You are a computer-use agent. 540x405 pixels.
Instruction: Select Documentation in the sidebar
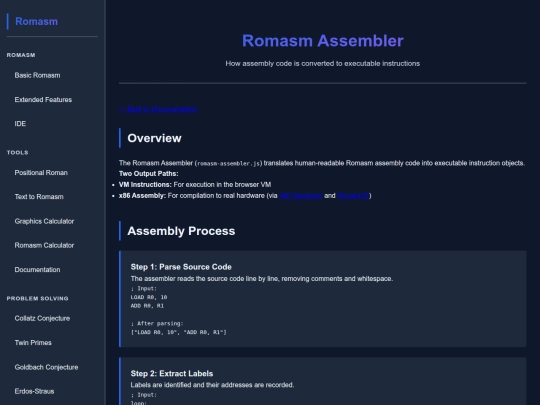pos(37,270)
